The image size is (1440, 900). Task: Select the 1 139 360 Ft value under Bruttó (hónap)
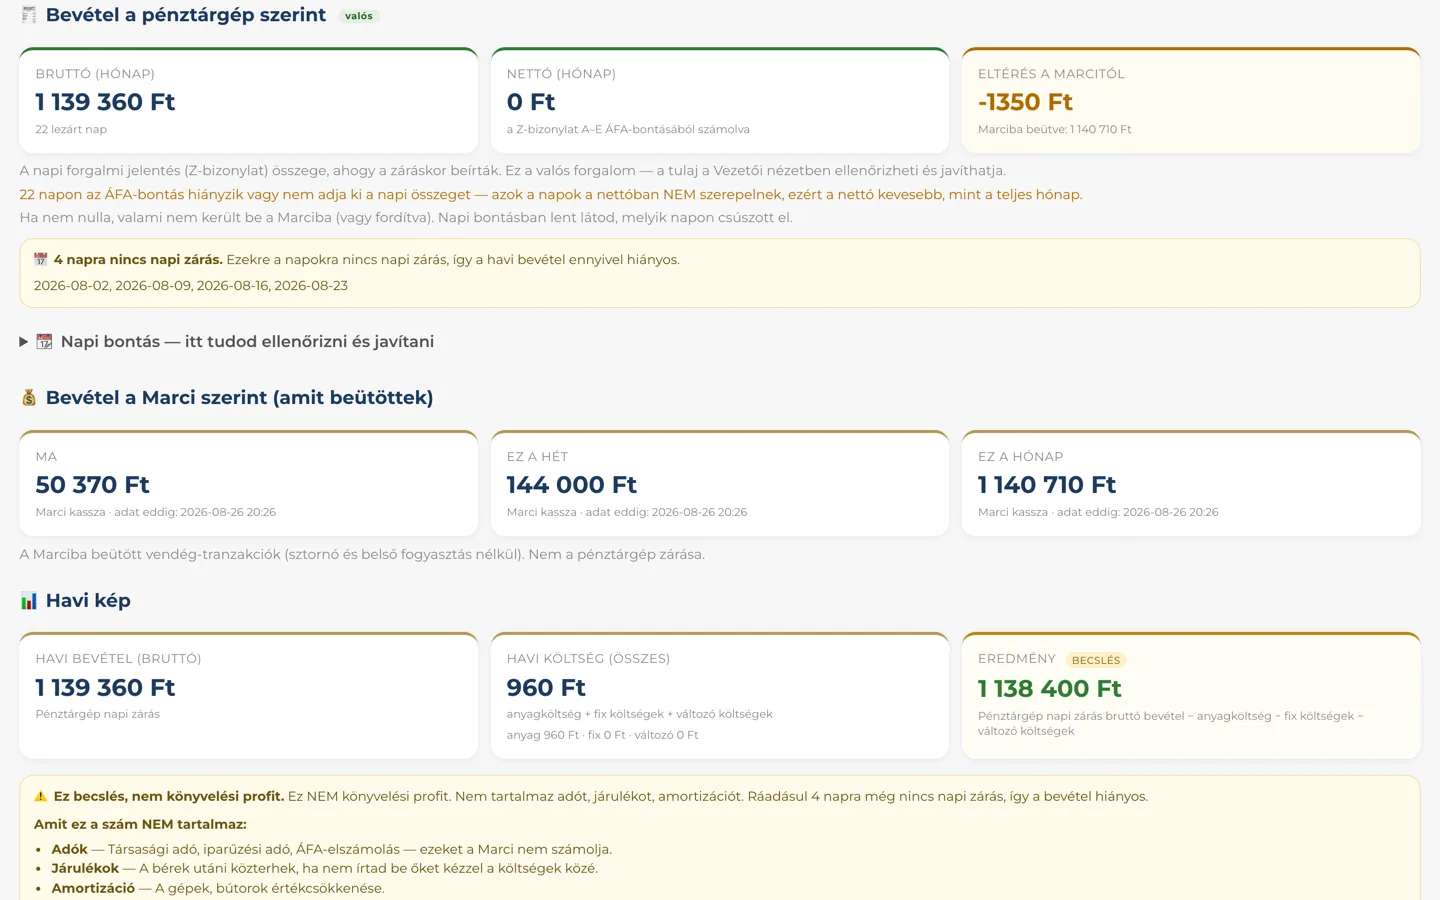[105, 102]
